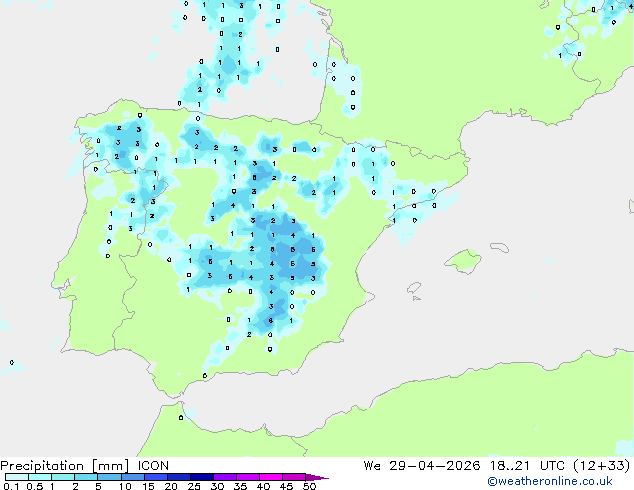The height and width of the screenshot is (490, 634).
Task: Select the 0.5–1 mm legend swatch
Action: click(x=40, y=477)
